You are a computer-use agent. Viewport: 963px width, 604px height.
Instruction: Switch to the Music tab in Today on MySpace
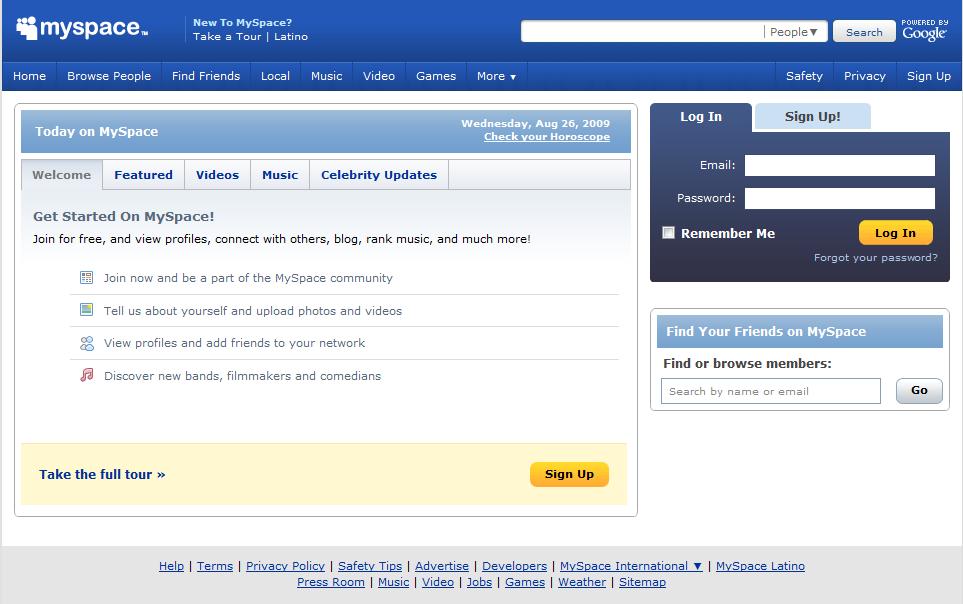tap(279, 175)
